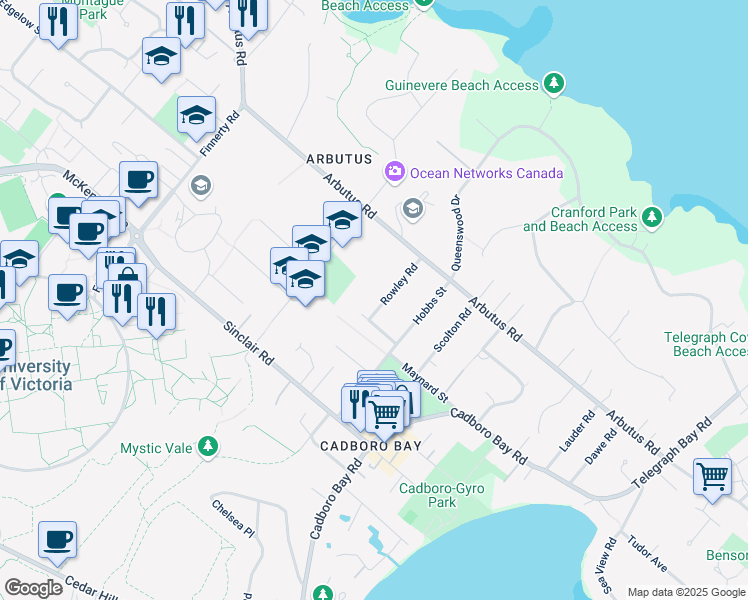Click the Hobbs St street label
This screenshot has height=600, width=748.
point(429,306)
